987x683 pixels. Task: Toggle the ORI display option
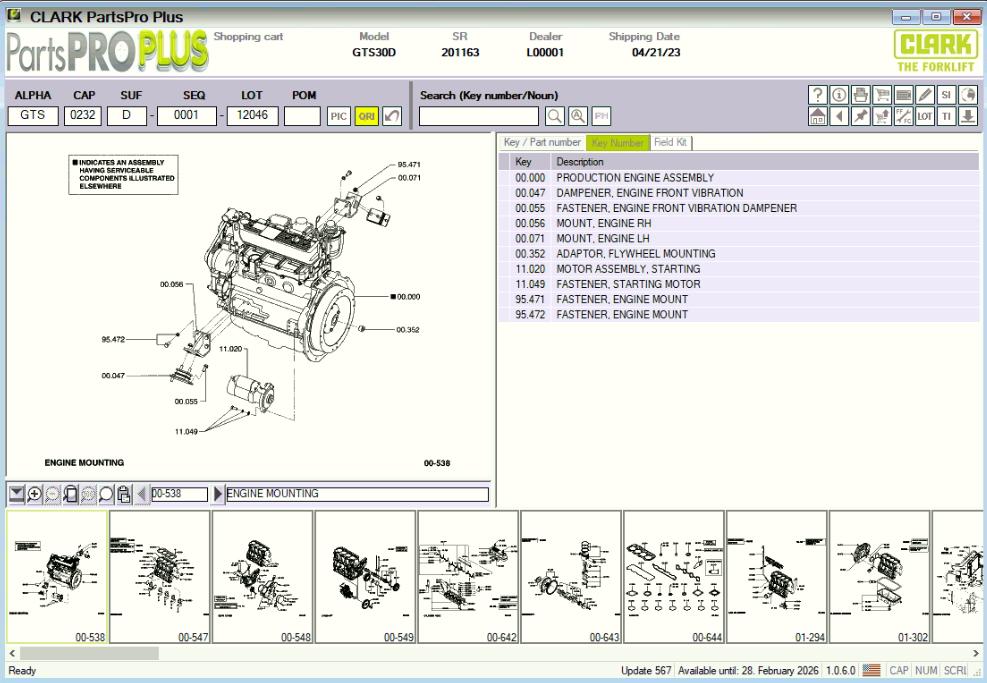pyautogui.click(x=367, y=115)
